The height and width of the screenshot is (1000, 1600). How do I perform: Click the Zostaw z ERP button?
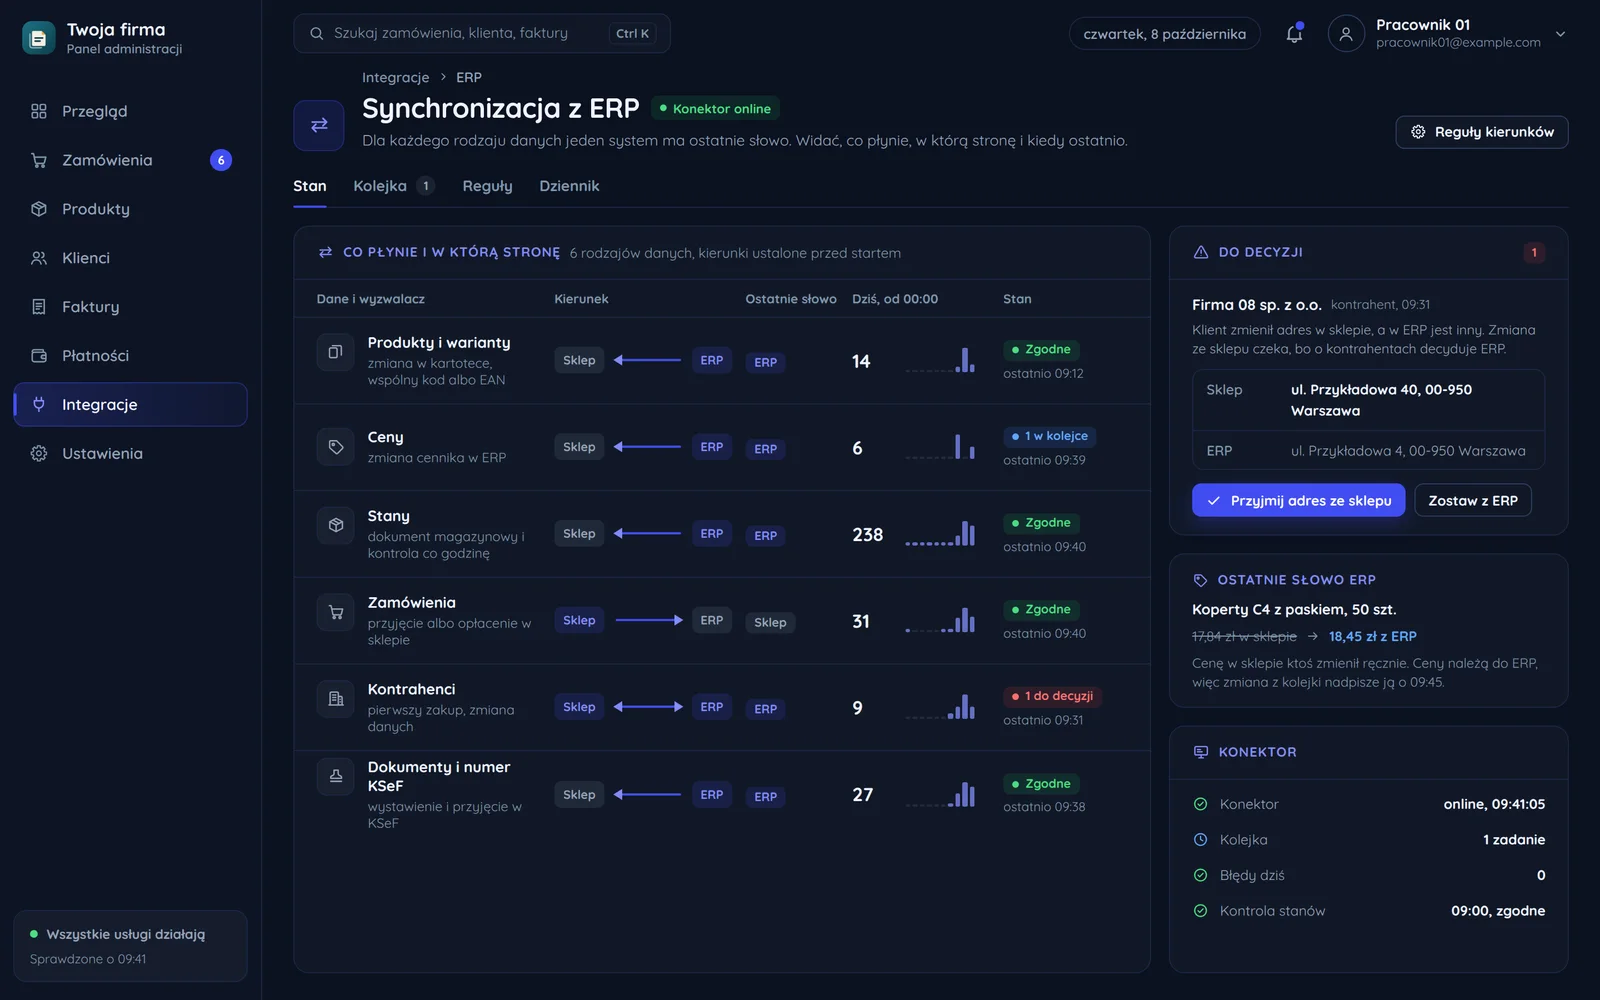(x=1473, y=501)
